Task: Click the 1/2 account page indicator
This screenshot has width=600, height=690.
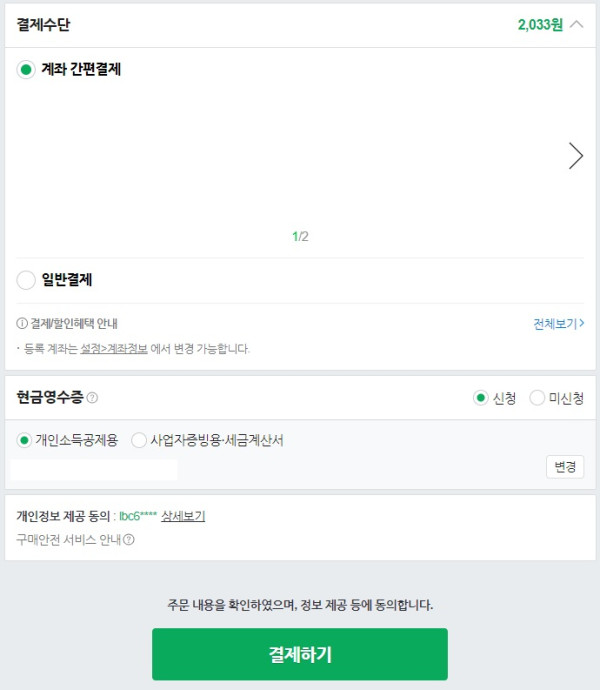Action: pos(300,237)
